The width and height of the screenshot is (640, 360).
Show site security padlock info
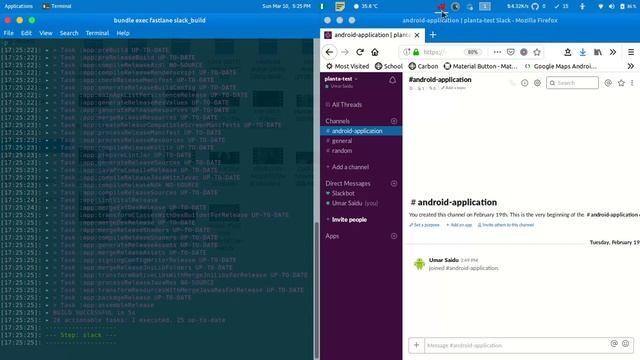tap(416, 52)
